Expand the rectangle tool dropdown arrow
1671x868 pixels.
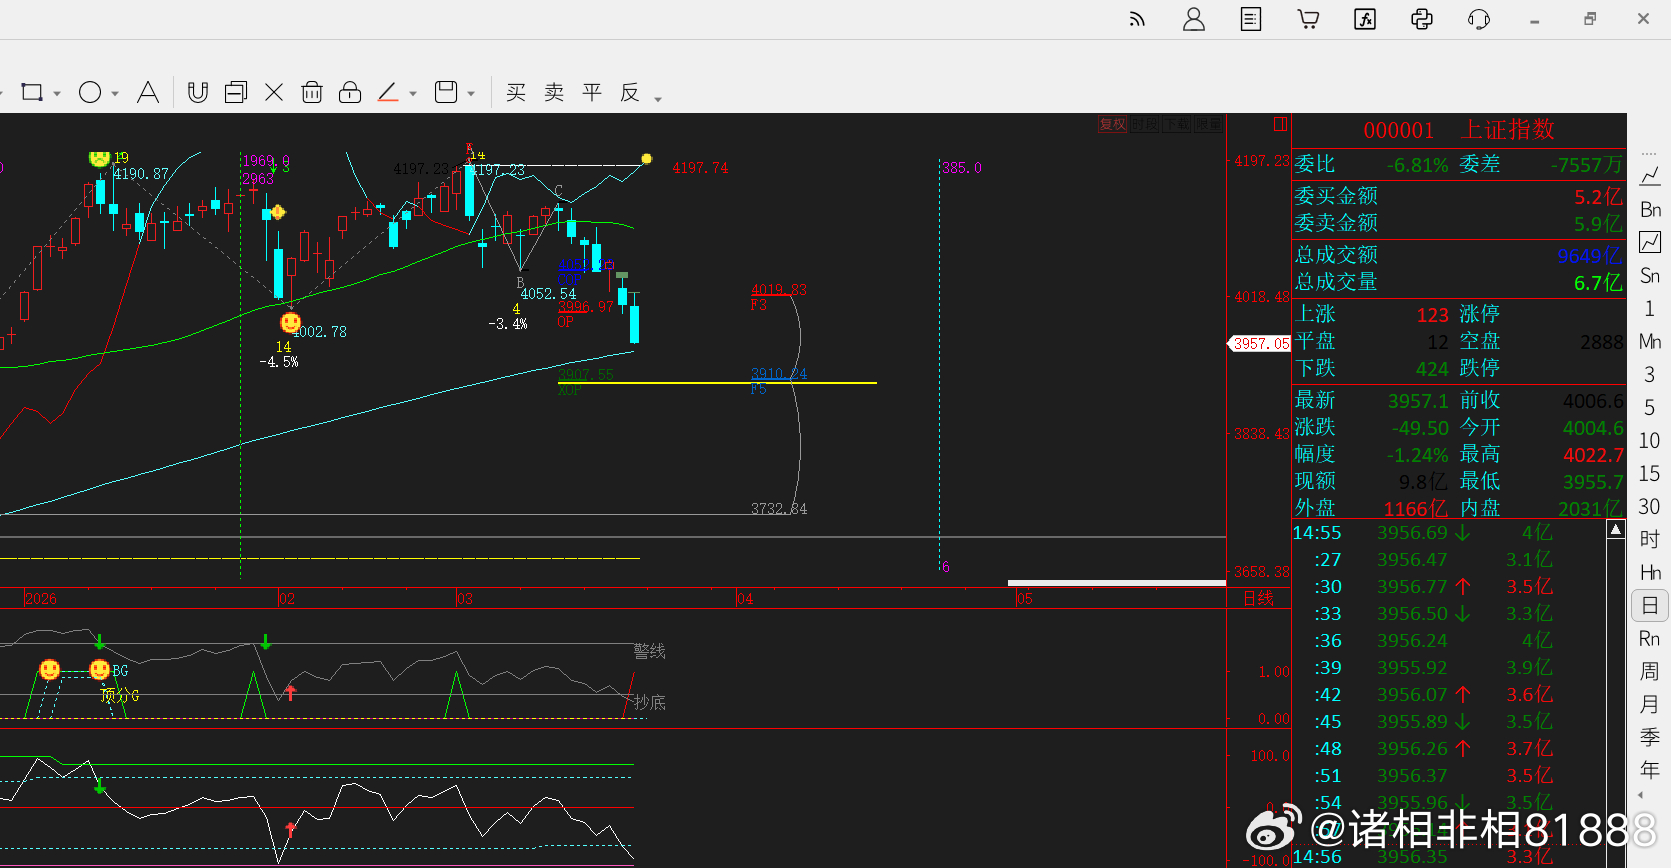(x=57, y=94)
